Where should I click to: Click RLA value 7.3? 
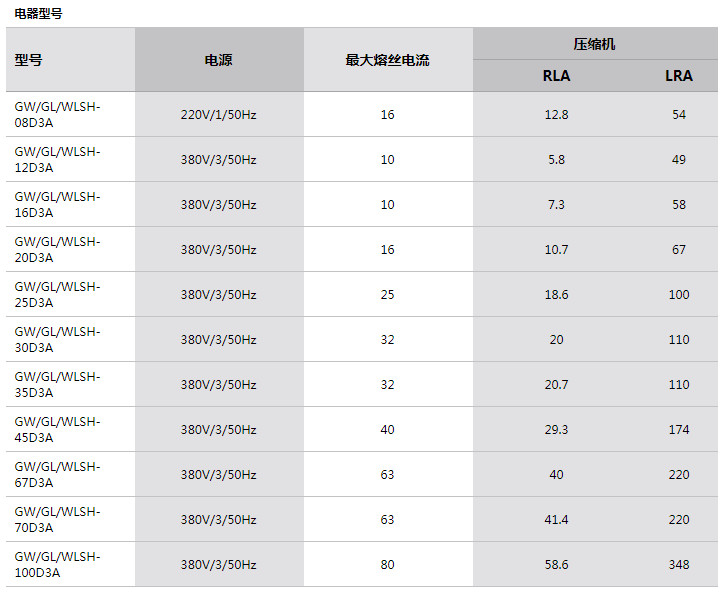(556, 205)
